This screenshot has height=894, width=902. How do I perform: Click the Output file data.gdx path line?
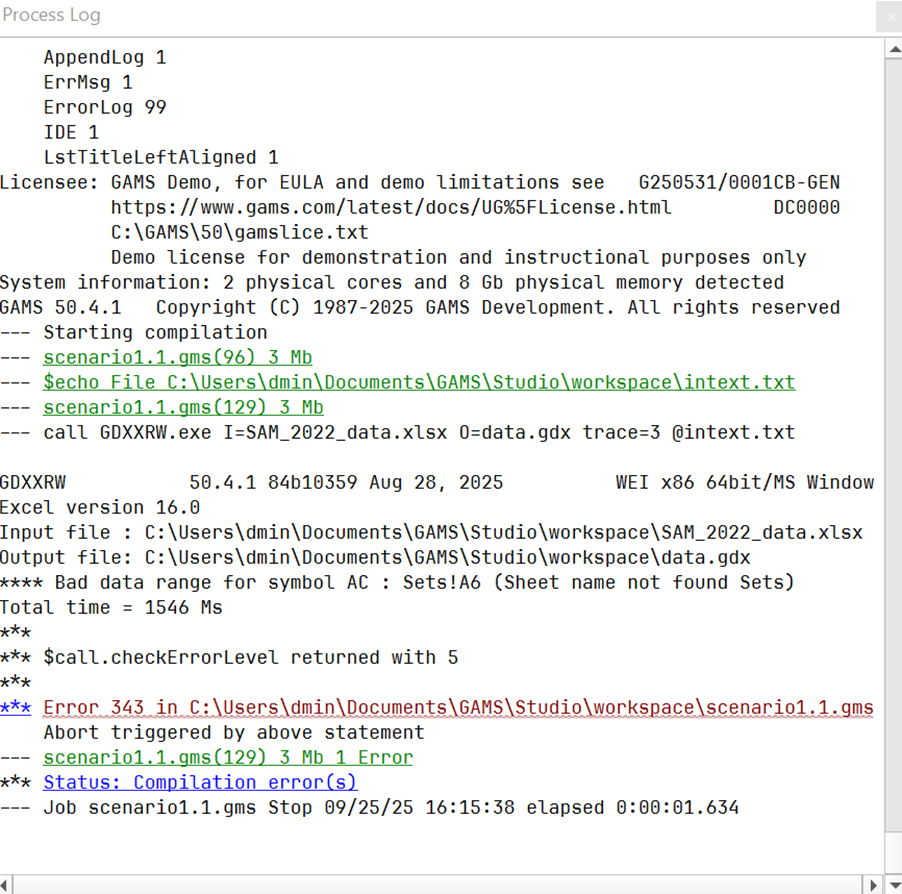375,558
